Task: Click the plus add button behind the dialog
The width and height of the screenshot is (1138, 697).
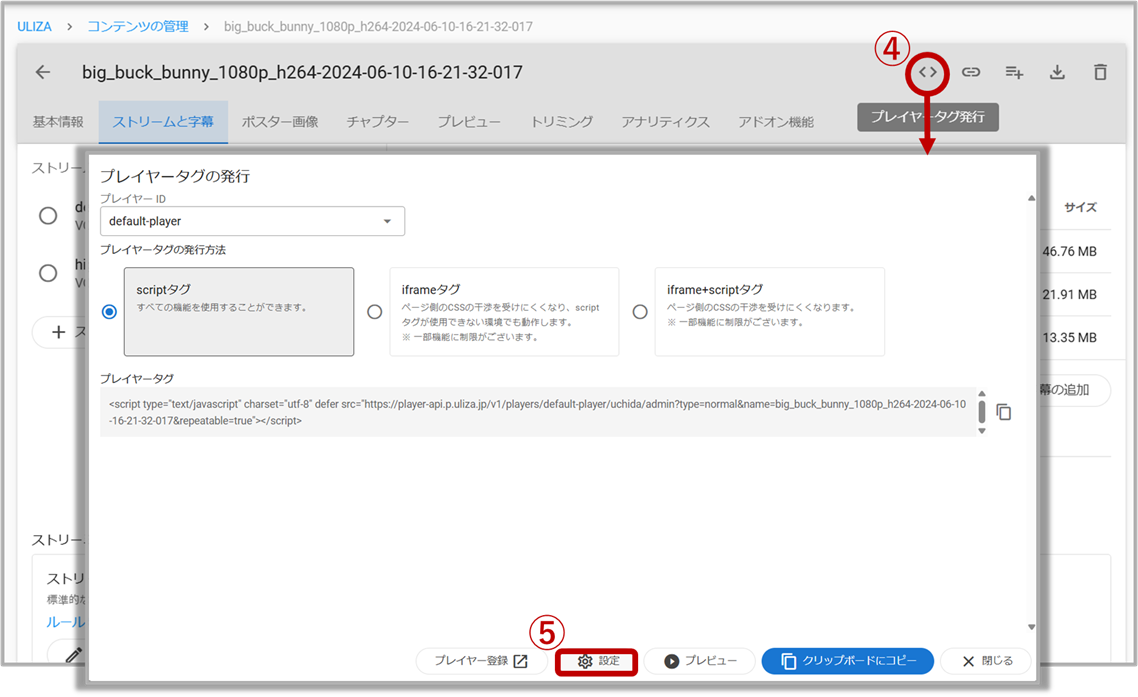Action: 59,332
